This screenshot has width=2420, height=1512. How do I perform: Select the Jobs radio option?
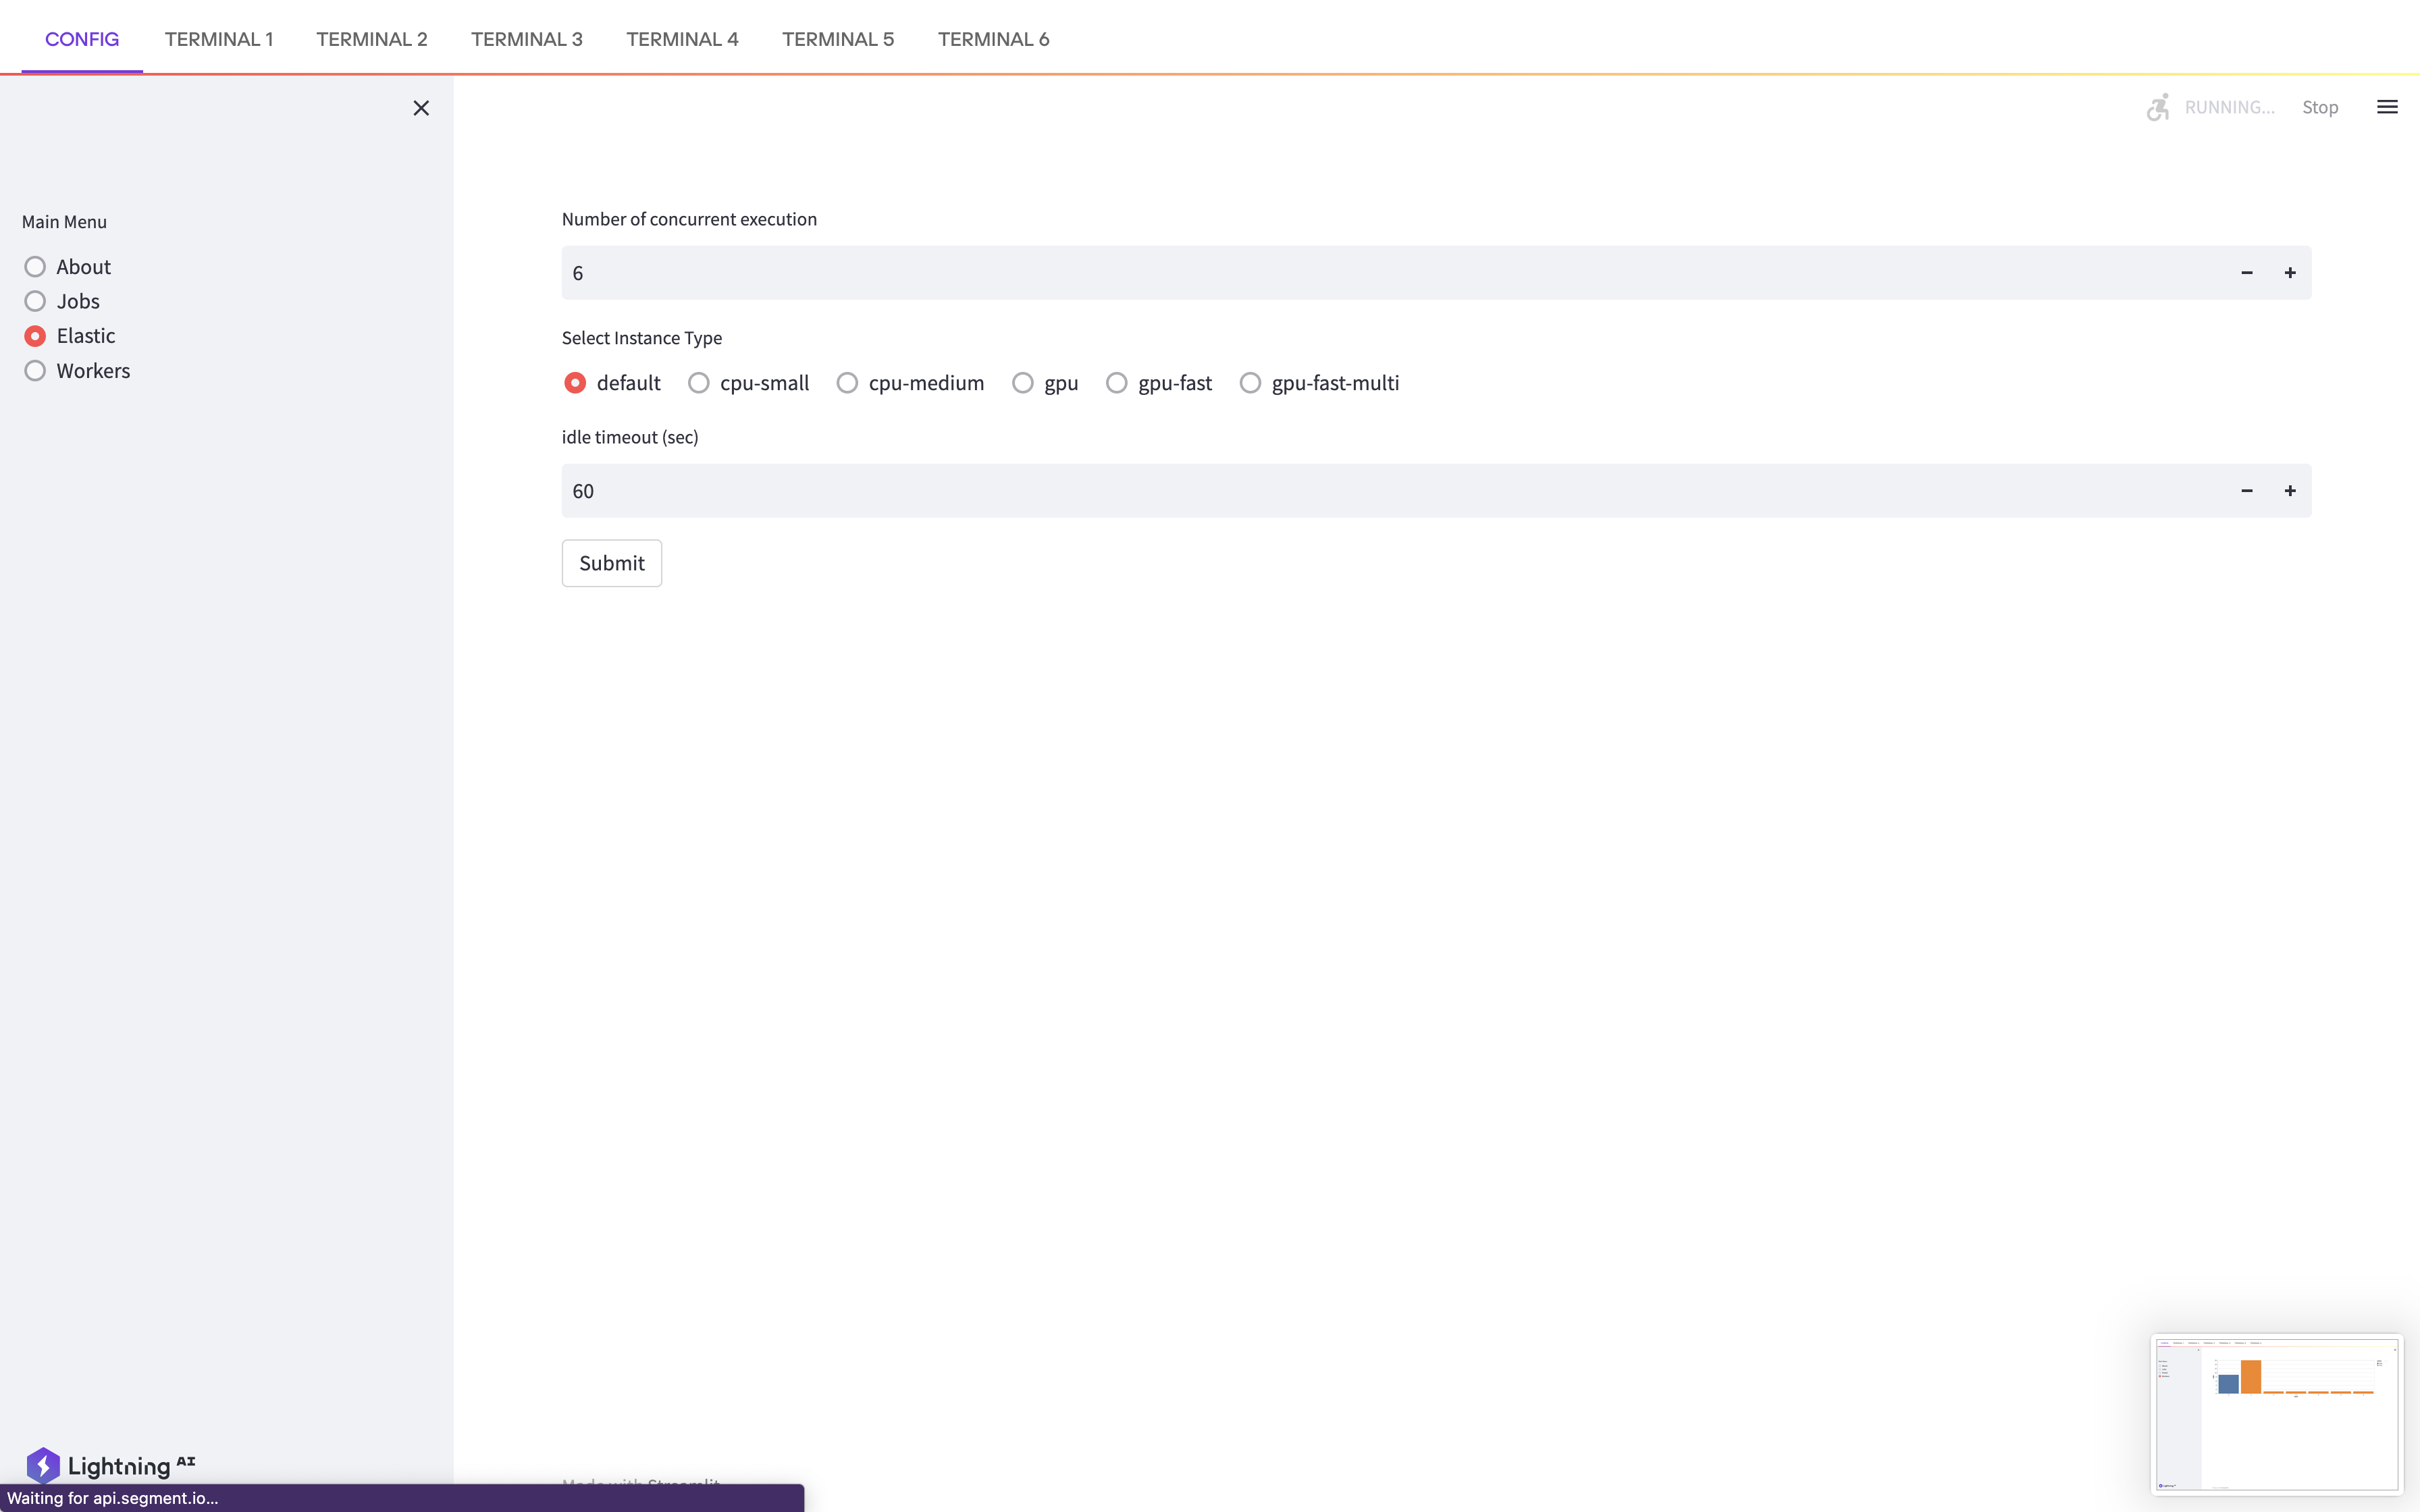pos(35,301)
